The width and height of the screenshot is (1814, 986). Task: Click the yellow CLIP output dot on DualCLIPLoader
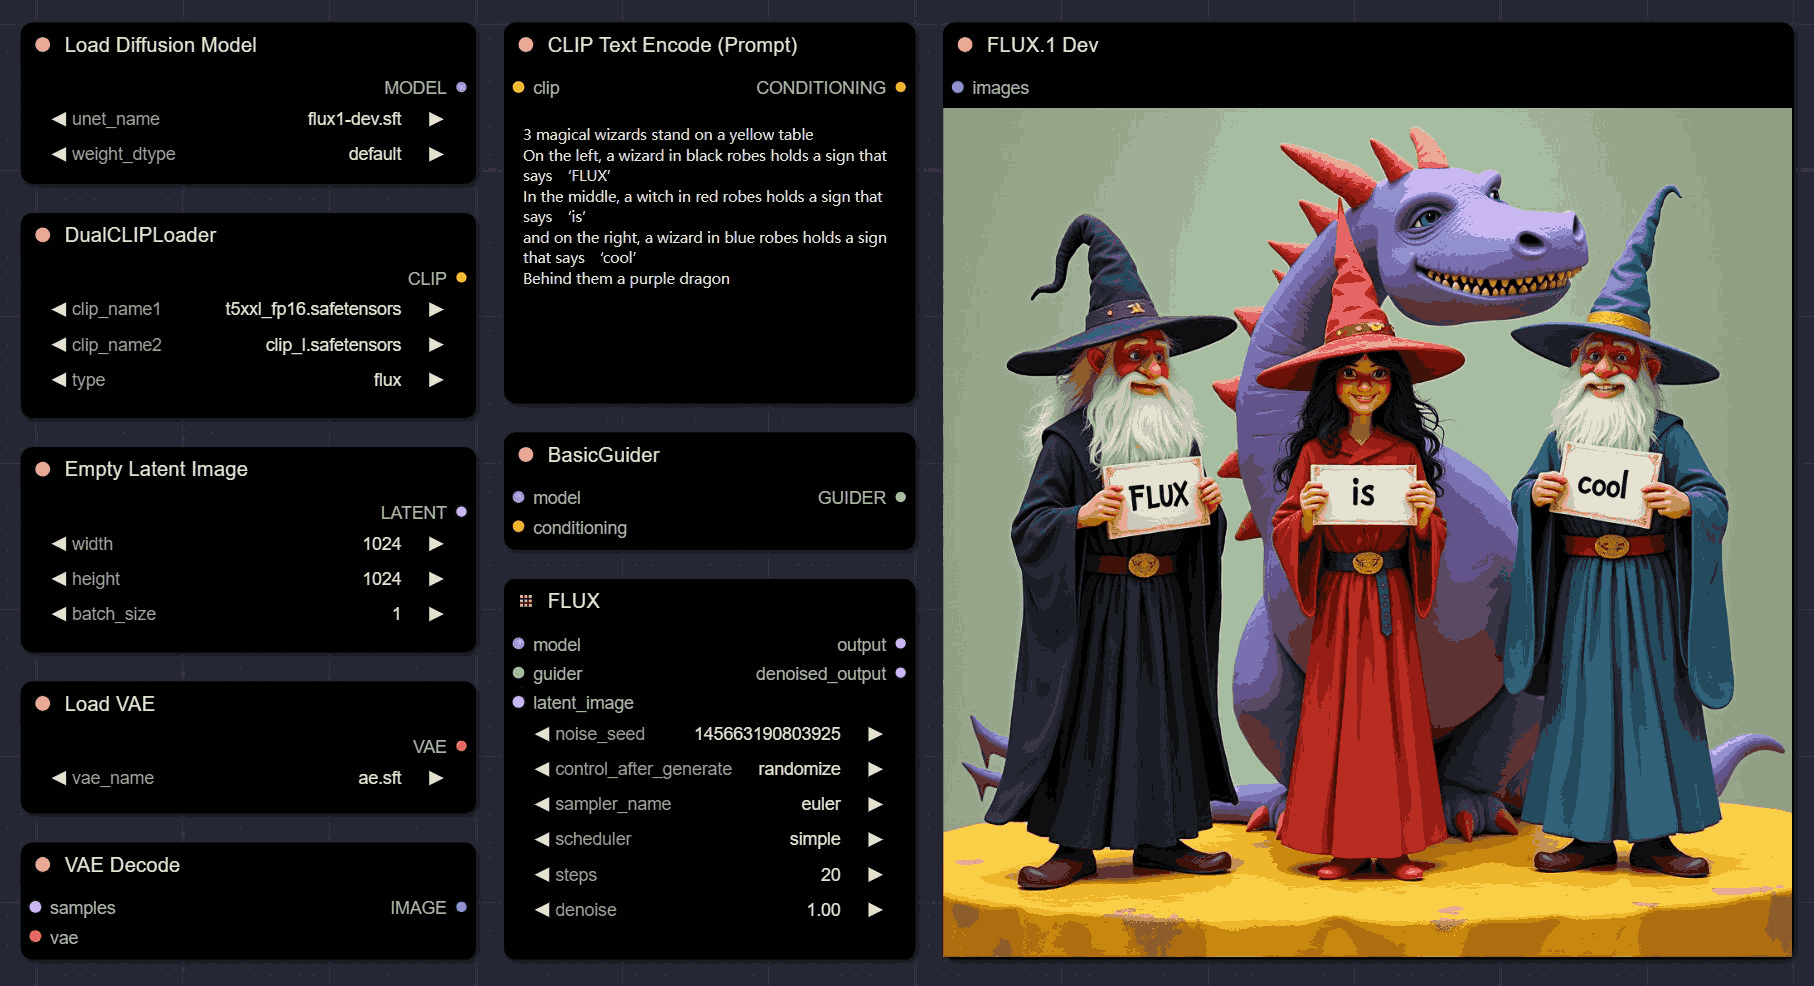click(461, 278)
